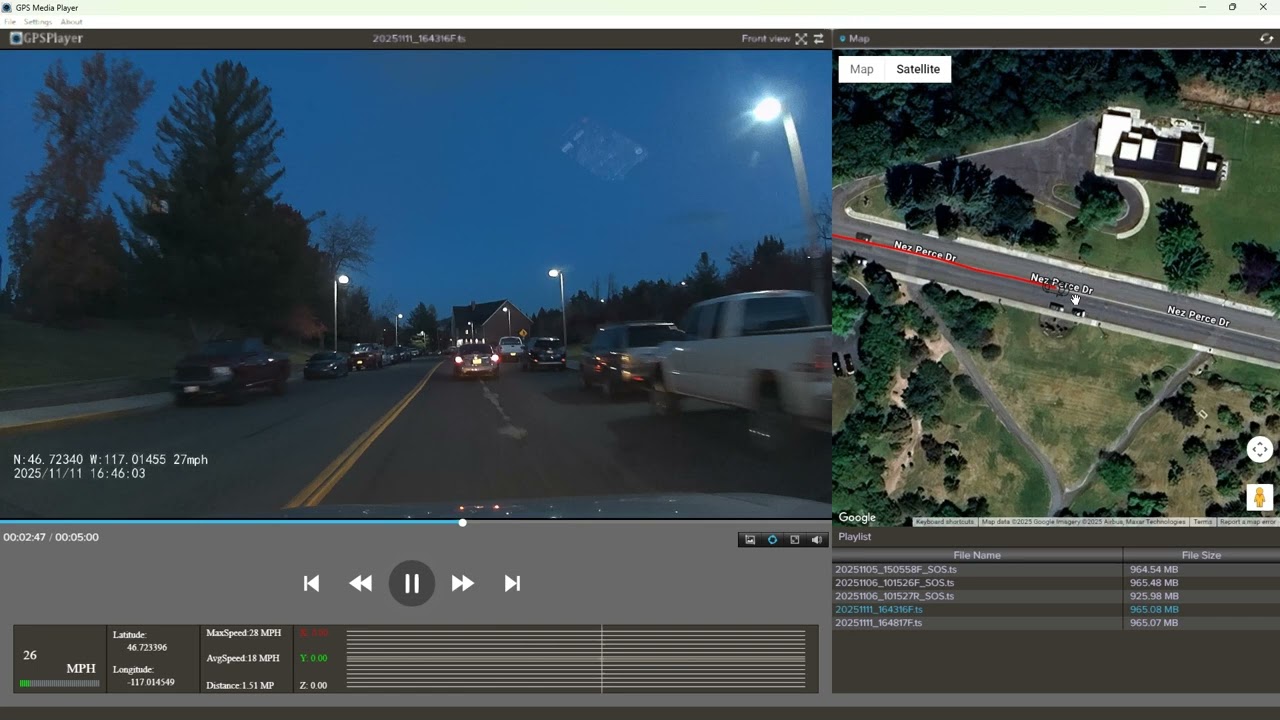Click the GPS Media Player title bar icon

pos(7,7)
